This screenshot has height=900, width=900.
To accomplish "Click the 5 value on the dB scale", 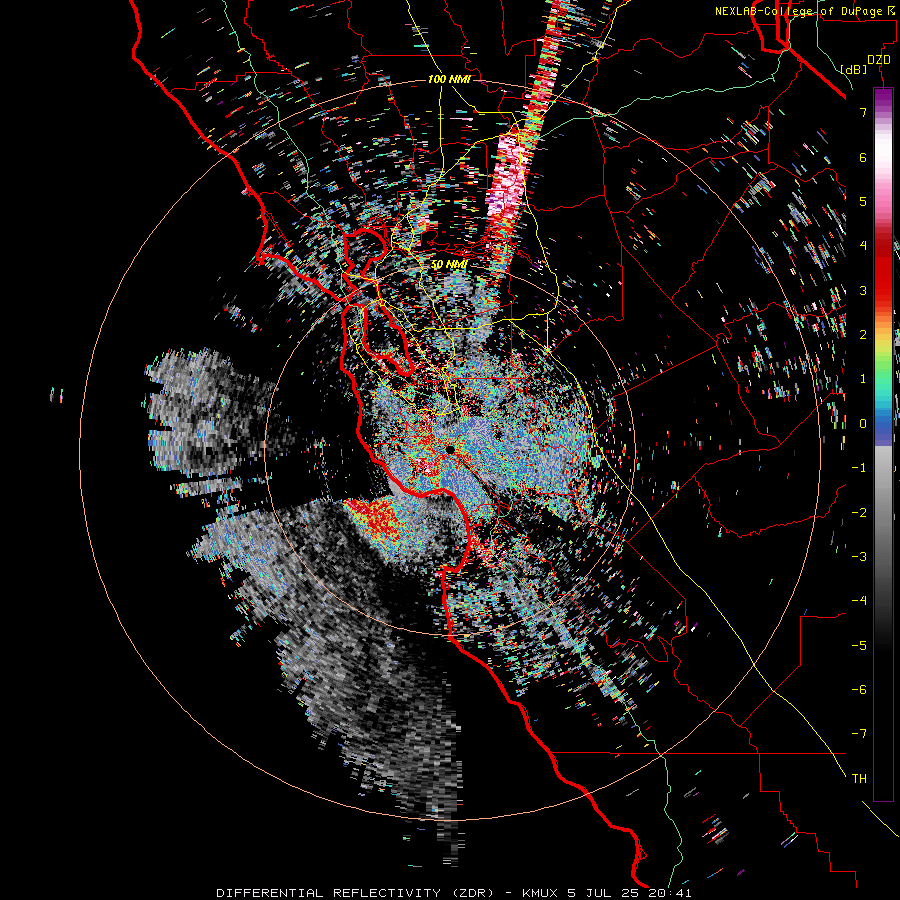I will pos(863,201).
